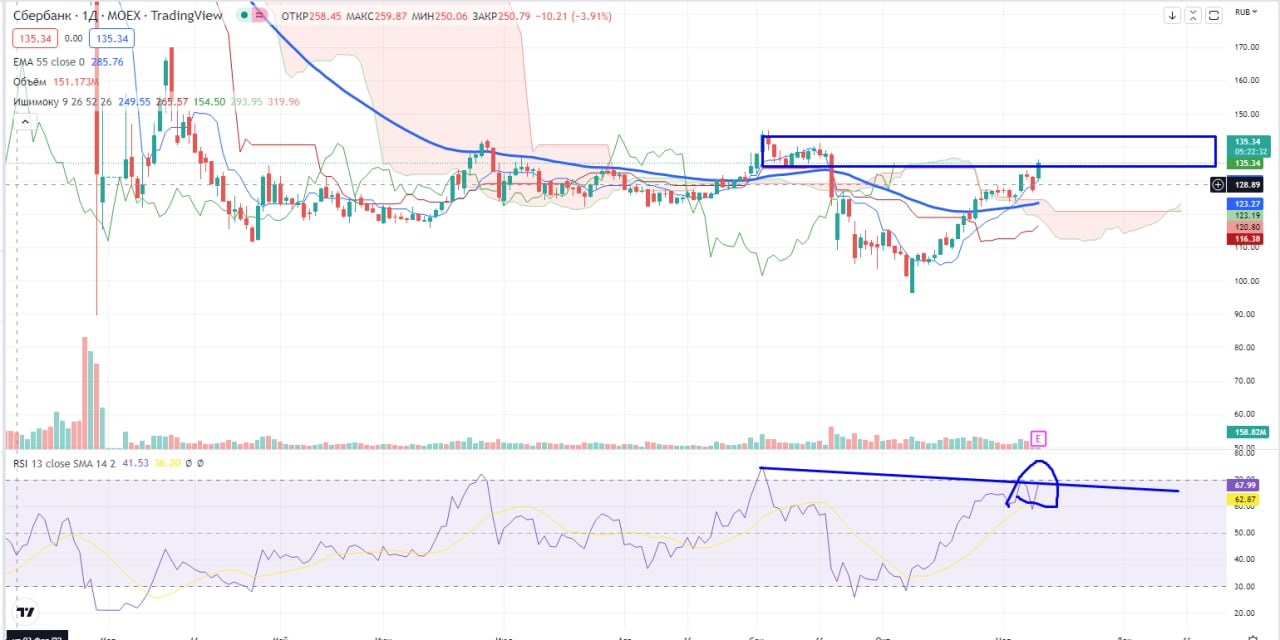Click the plus icon beside 128.89 price

(1217, 185)
